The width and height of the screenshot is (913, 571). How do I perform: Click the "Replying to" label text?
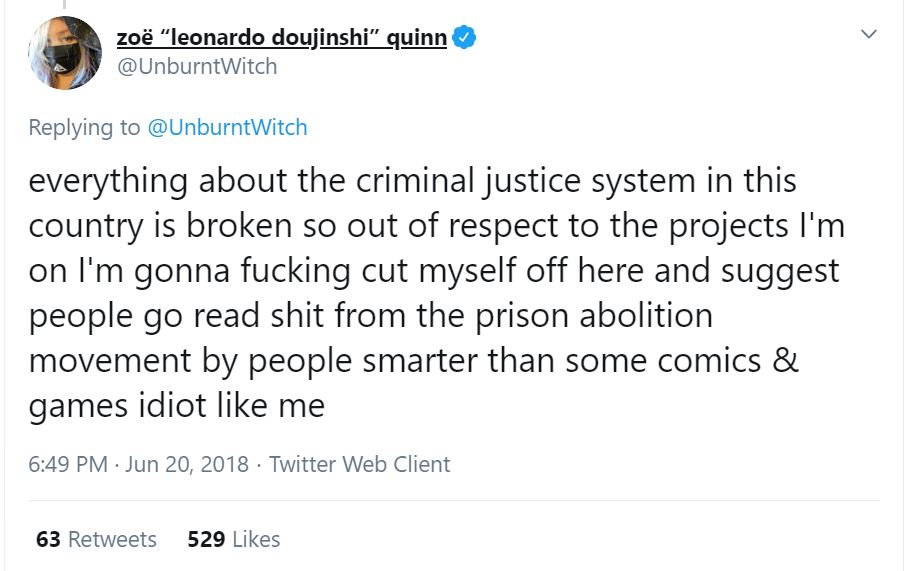[x=84, y=127]
